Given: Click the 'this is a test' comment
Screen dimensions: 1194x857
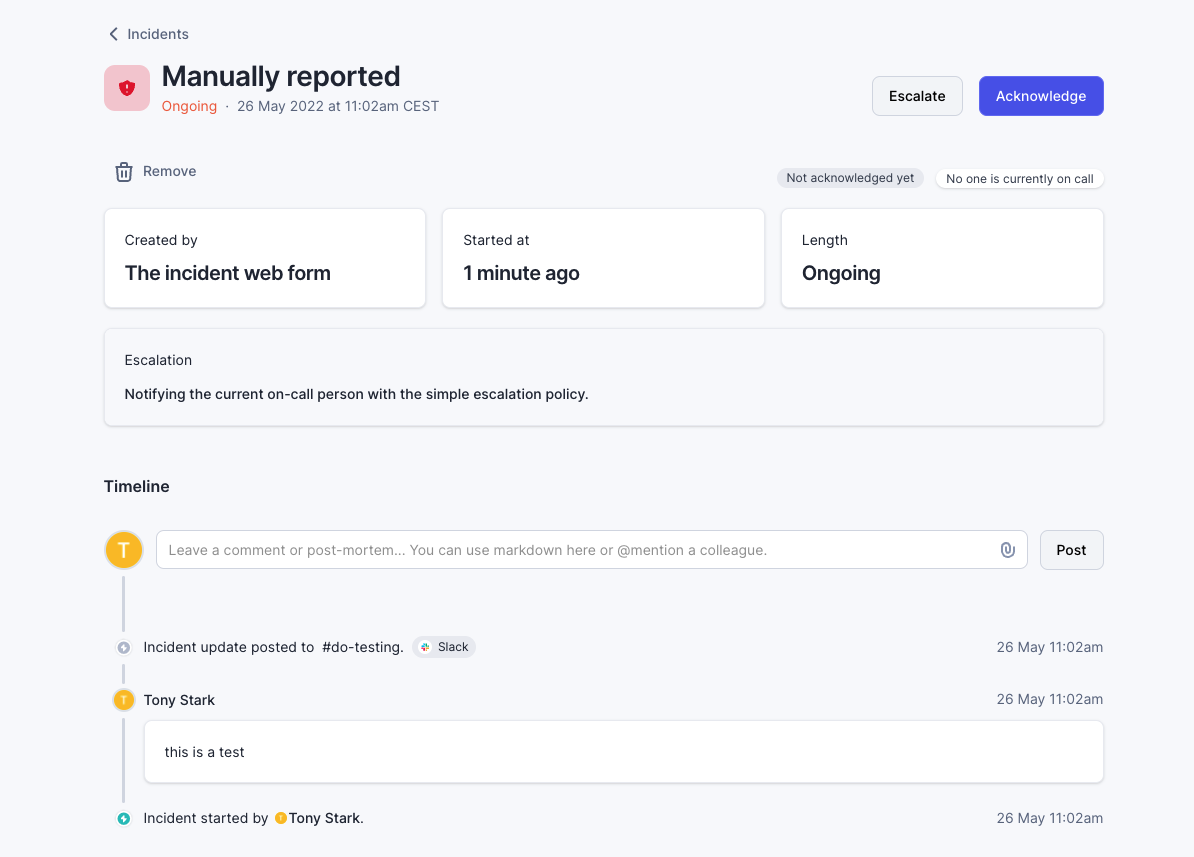Looking at the screenshot, I should [x=205, y=752].
